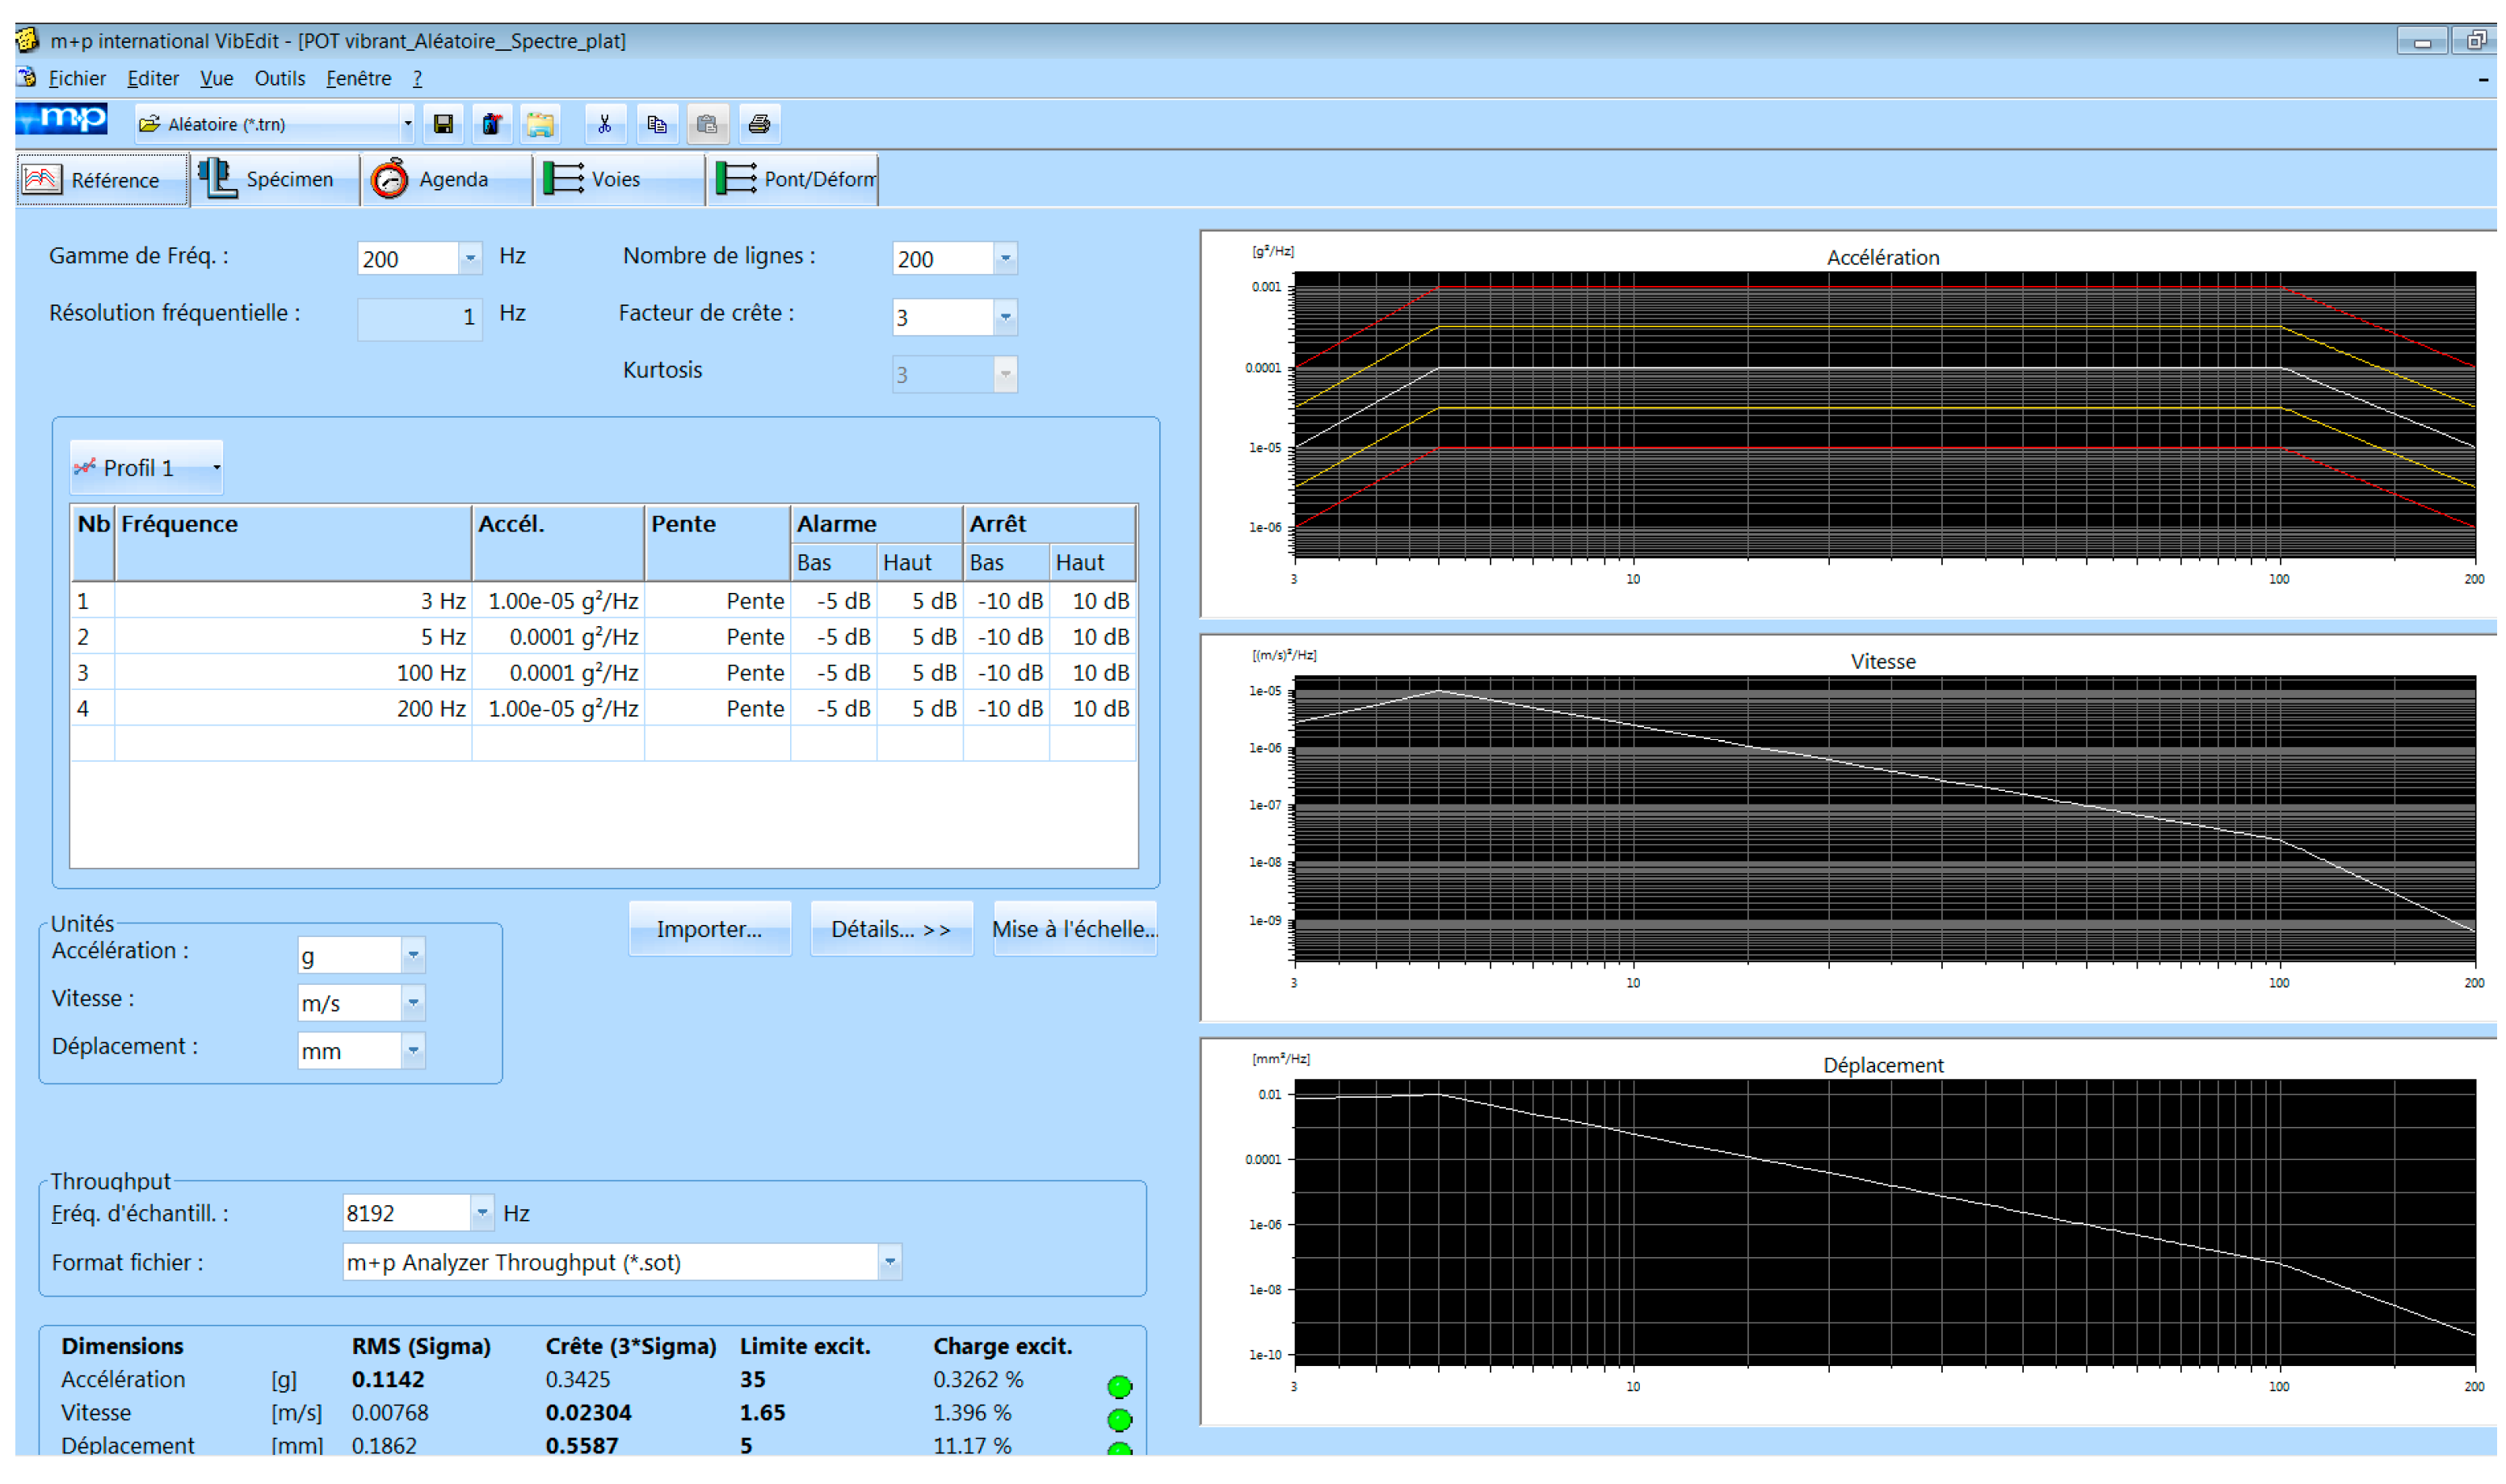Image resolution: width=2506 pixels, height=1484 pixels.
Task: Click the blue icon next to save
Action: (x=491, y=124)
